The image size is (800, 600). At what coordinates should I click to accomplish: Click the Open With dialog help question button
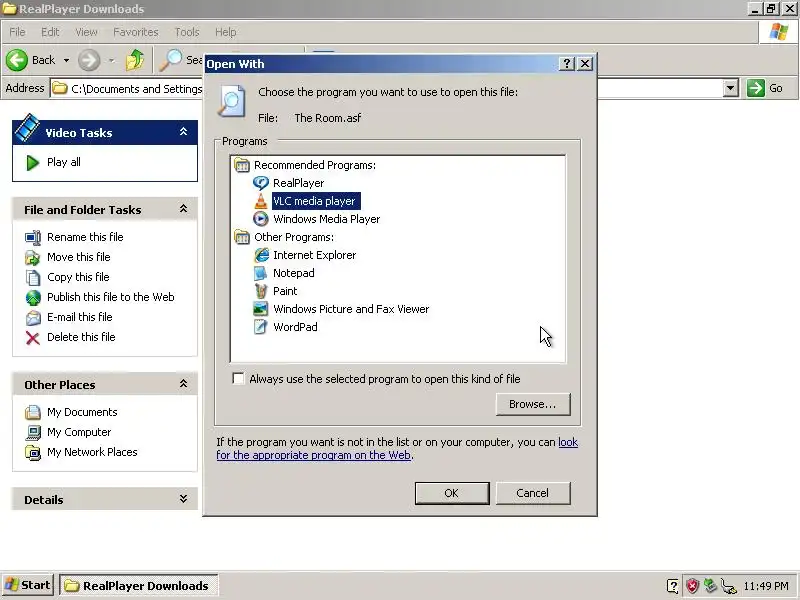[567, 64]
